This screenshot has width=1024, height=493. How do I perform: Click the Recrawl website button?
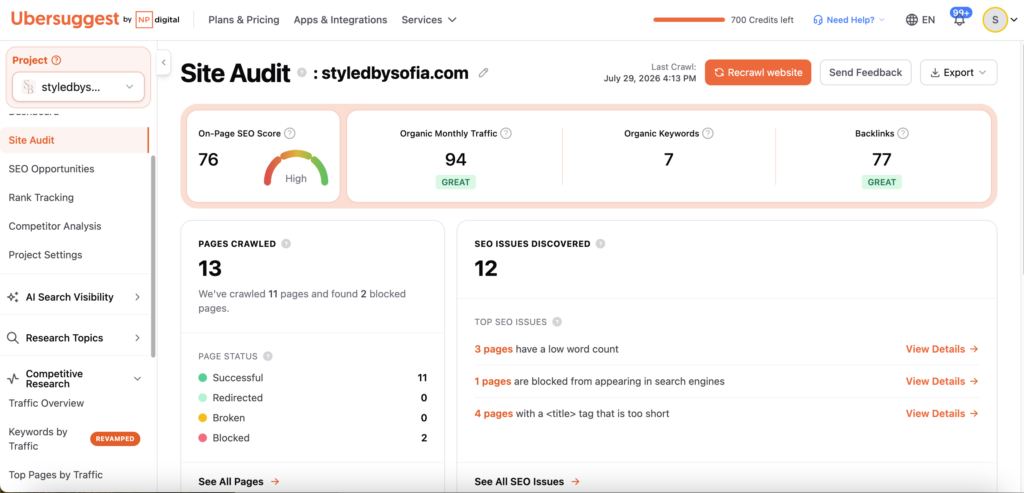[x=758, y=72]
